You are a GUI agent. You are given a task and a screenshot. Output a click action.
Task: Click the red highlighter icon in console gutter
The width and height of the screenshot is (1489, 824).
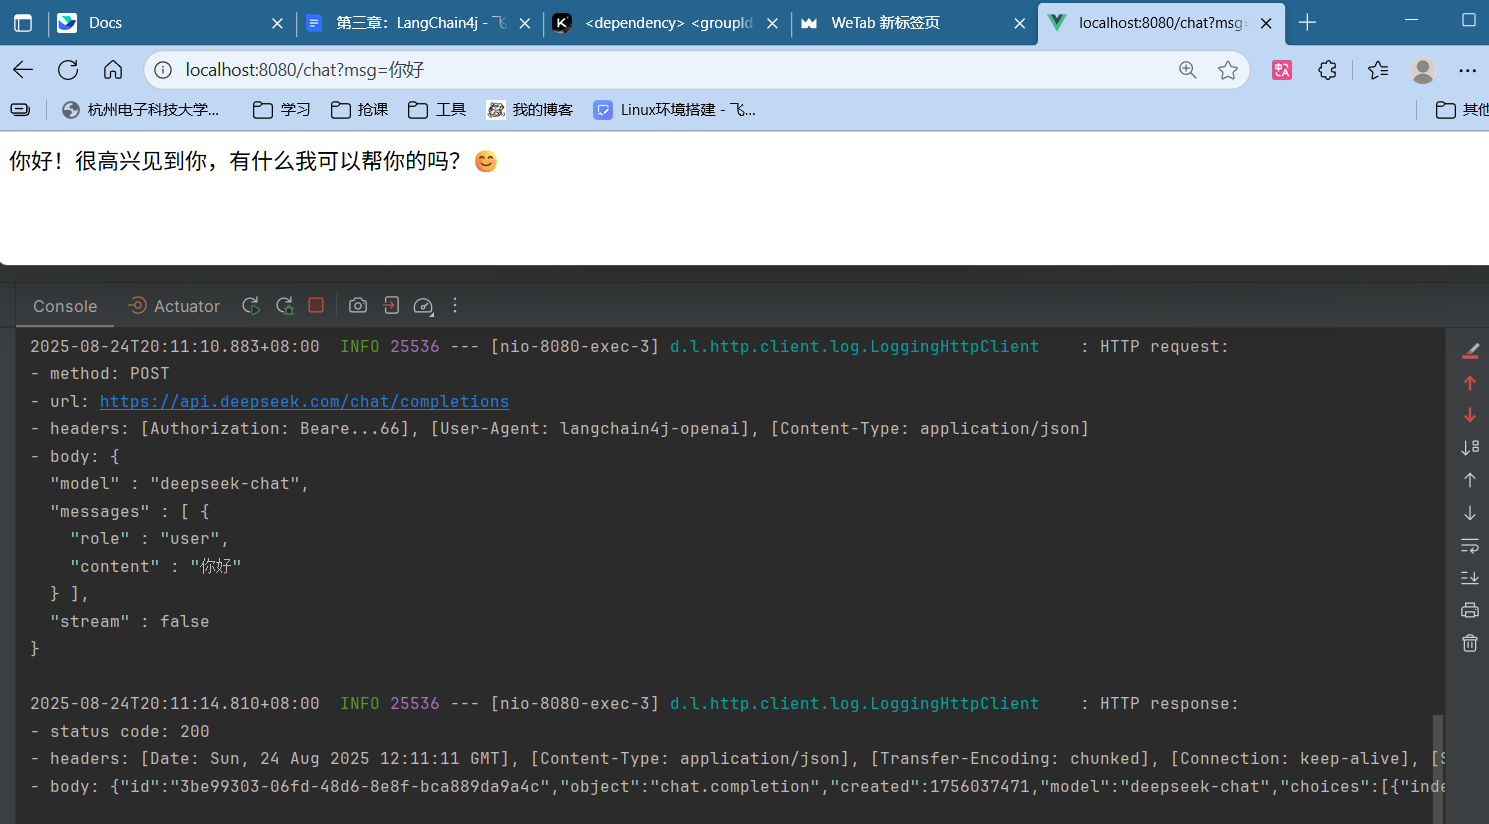coord(1470,351)
